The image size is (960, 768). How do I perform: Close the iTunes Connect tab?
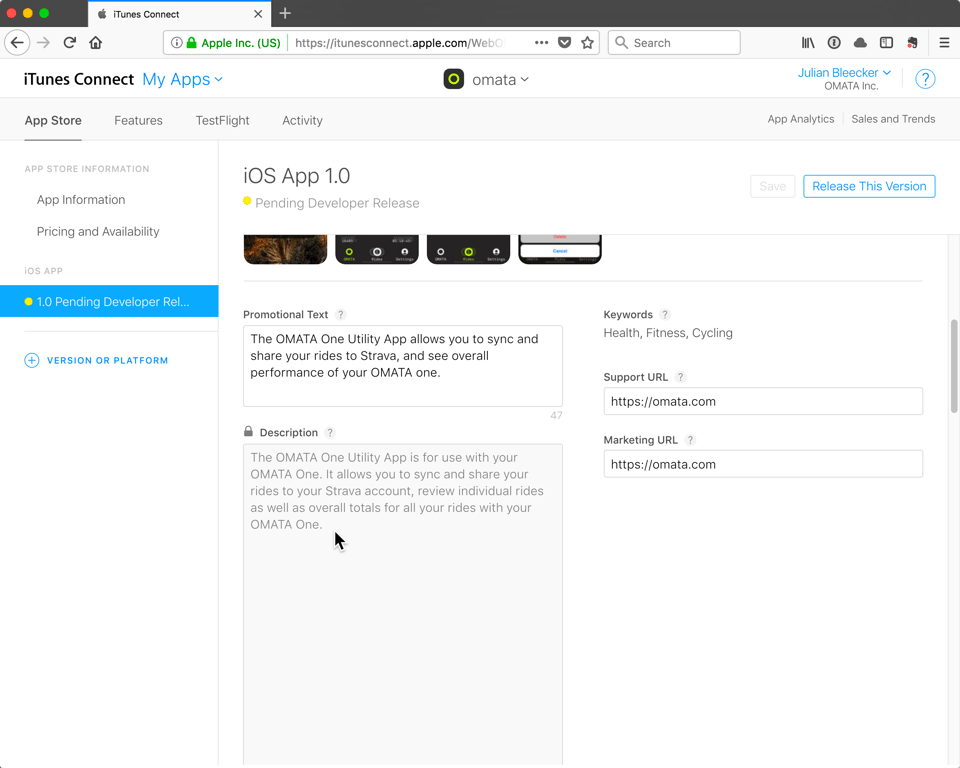[x=258, y=13]
